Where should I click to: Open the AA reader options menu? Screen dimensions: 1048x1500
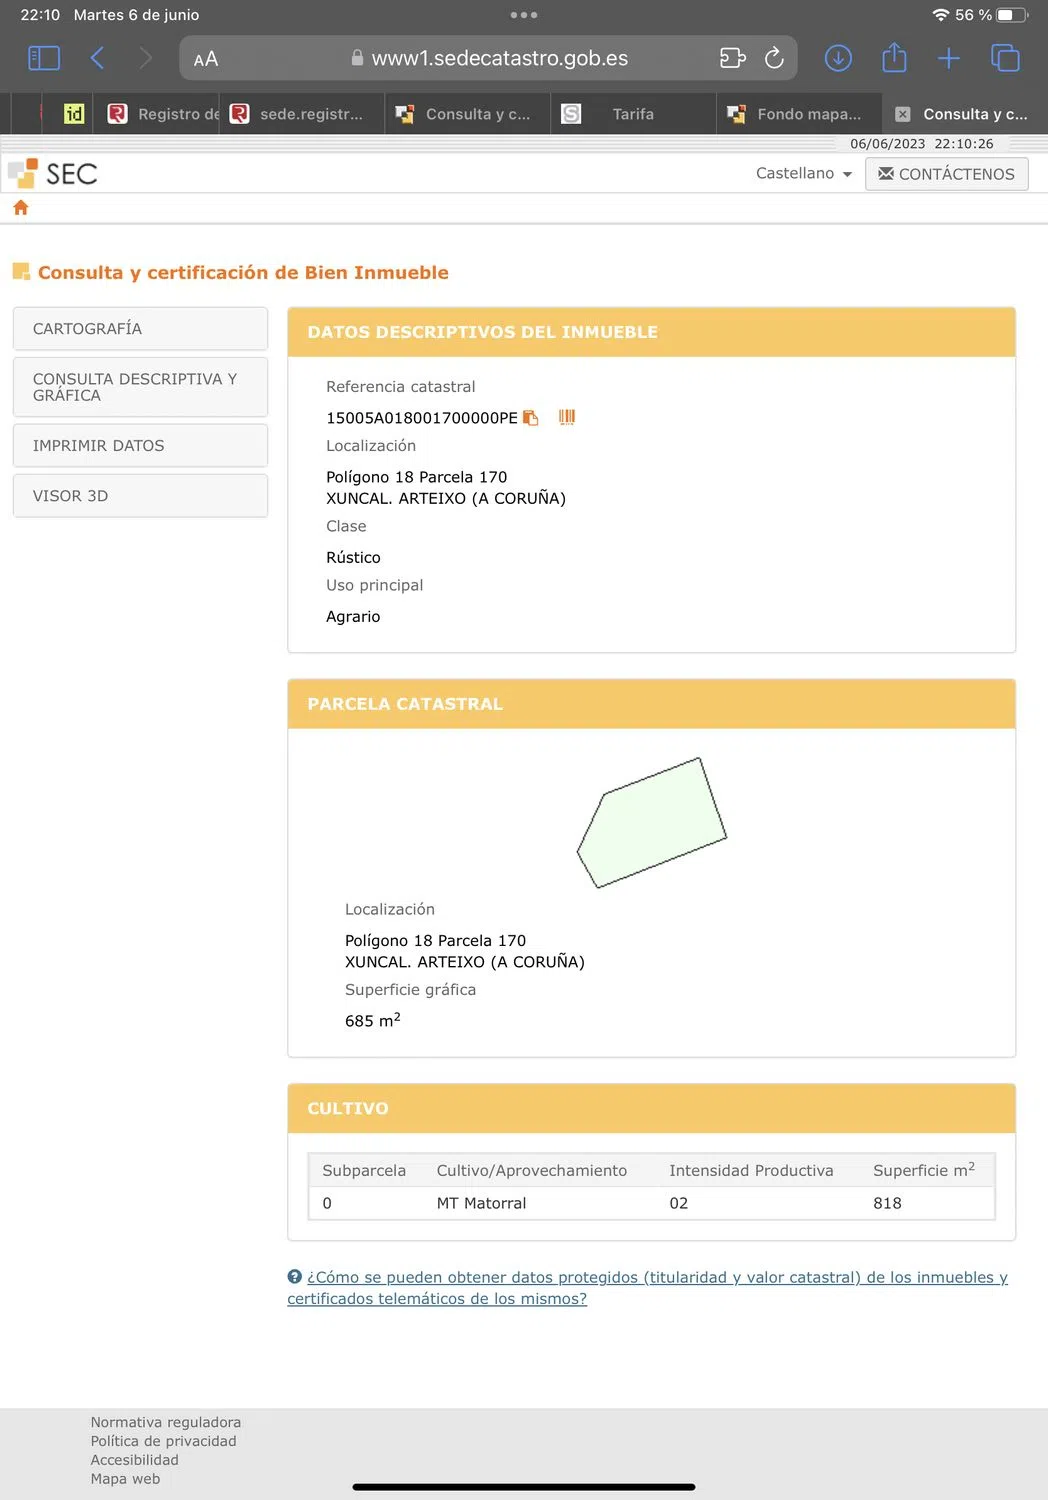coord(206,59)
